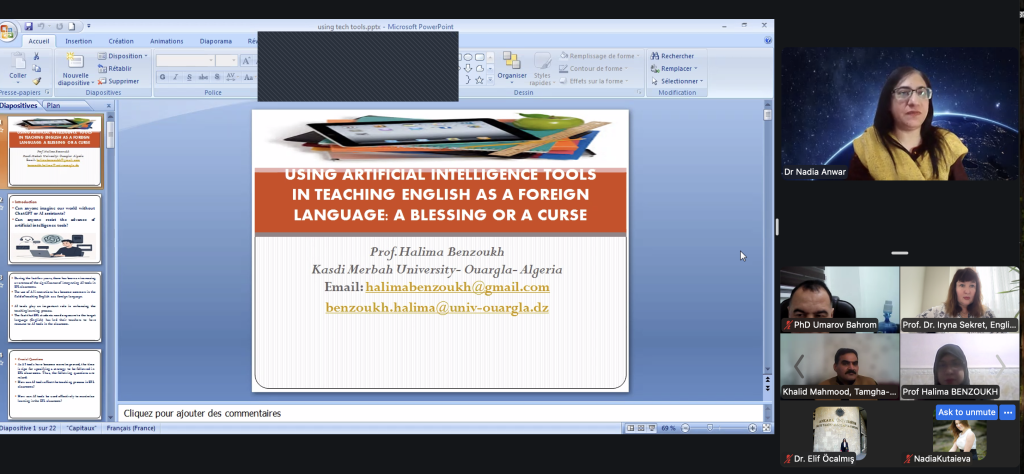The width and height of the screenshot is (1024, 474).
Task: Toggle text shadow (S) formatting
Action: coord(216,77)
